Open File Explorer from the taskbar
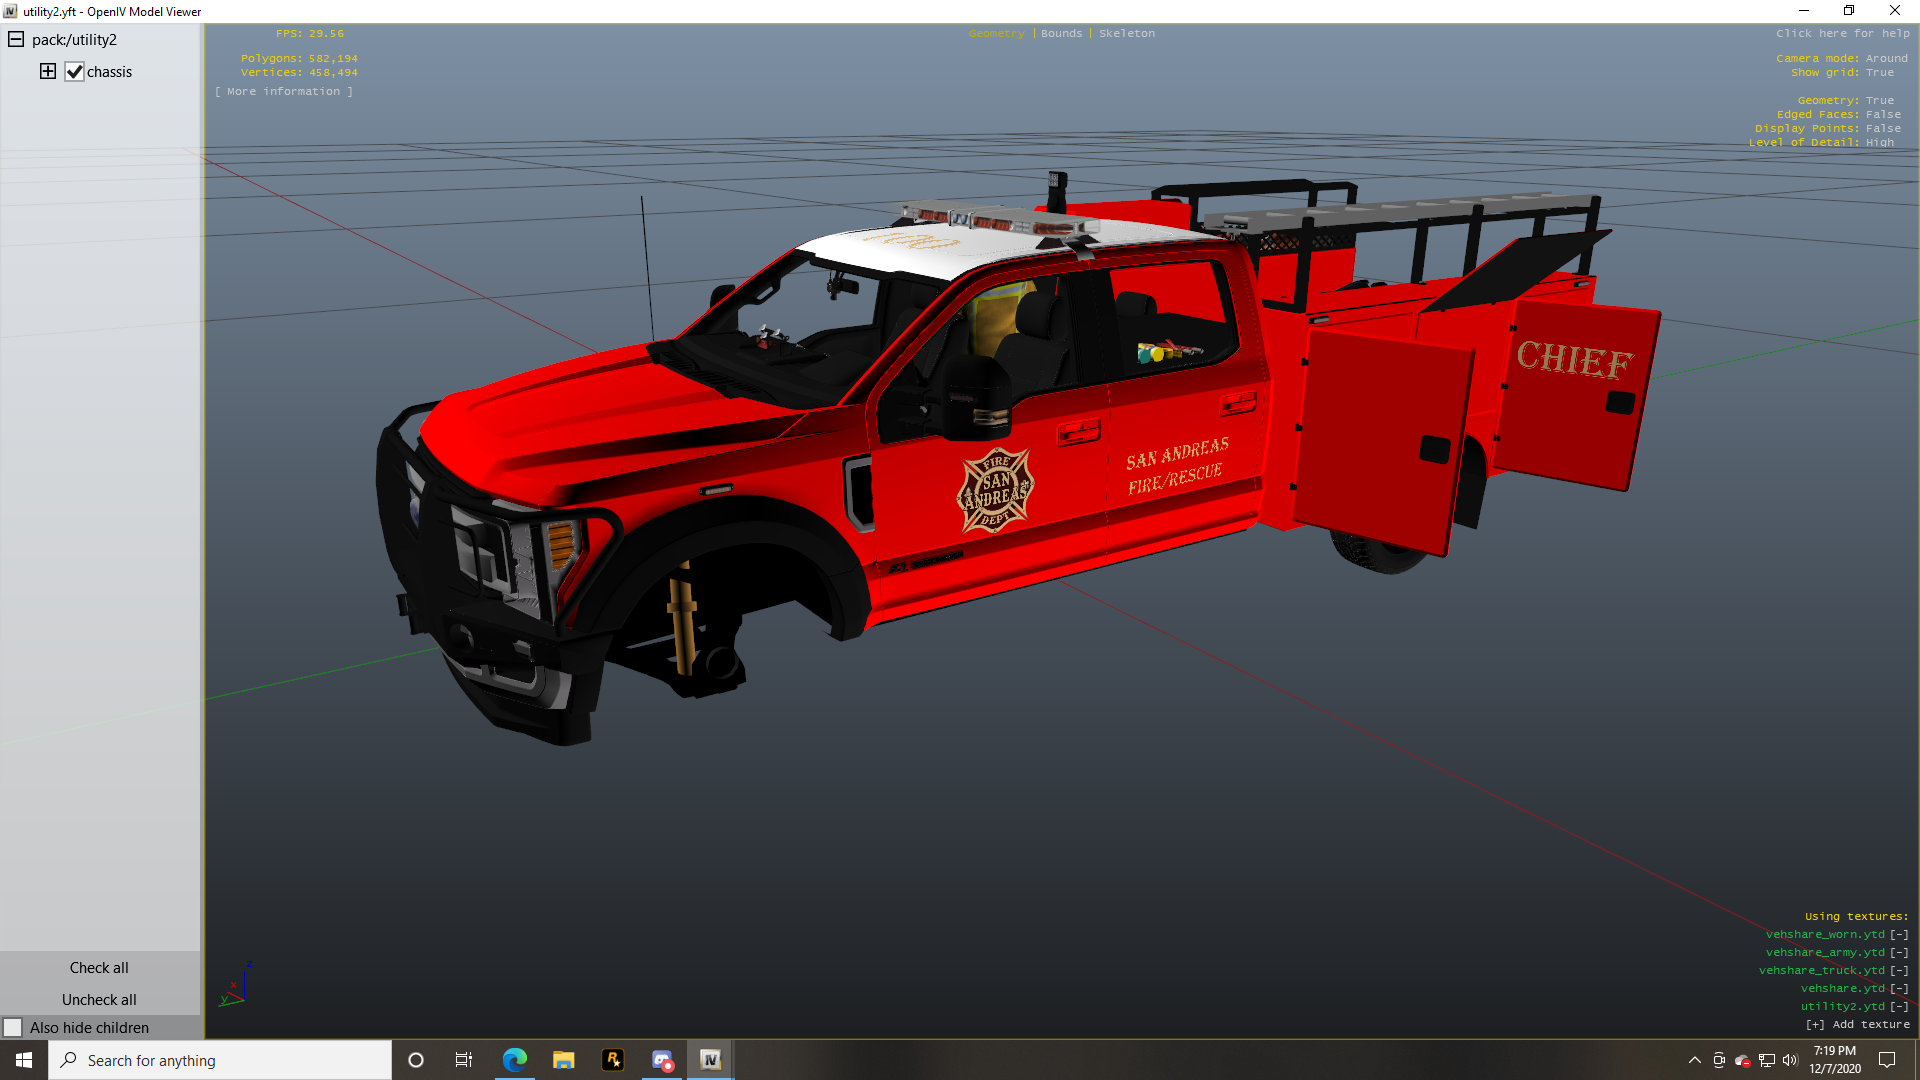Screen dimensions: 1920x1080 (x=563, y=1060)
